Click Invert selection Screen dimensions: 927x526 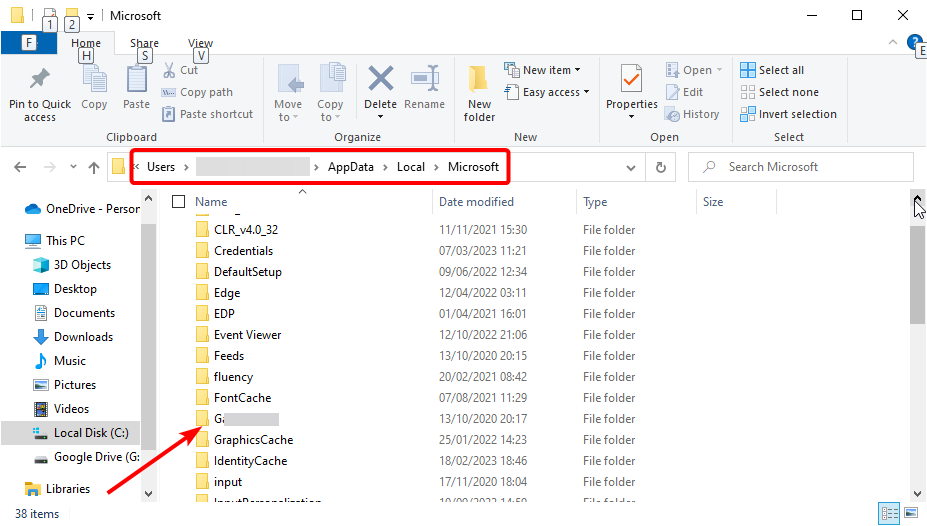pos(789,114)
